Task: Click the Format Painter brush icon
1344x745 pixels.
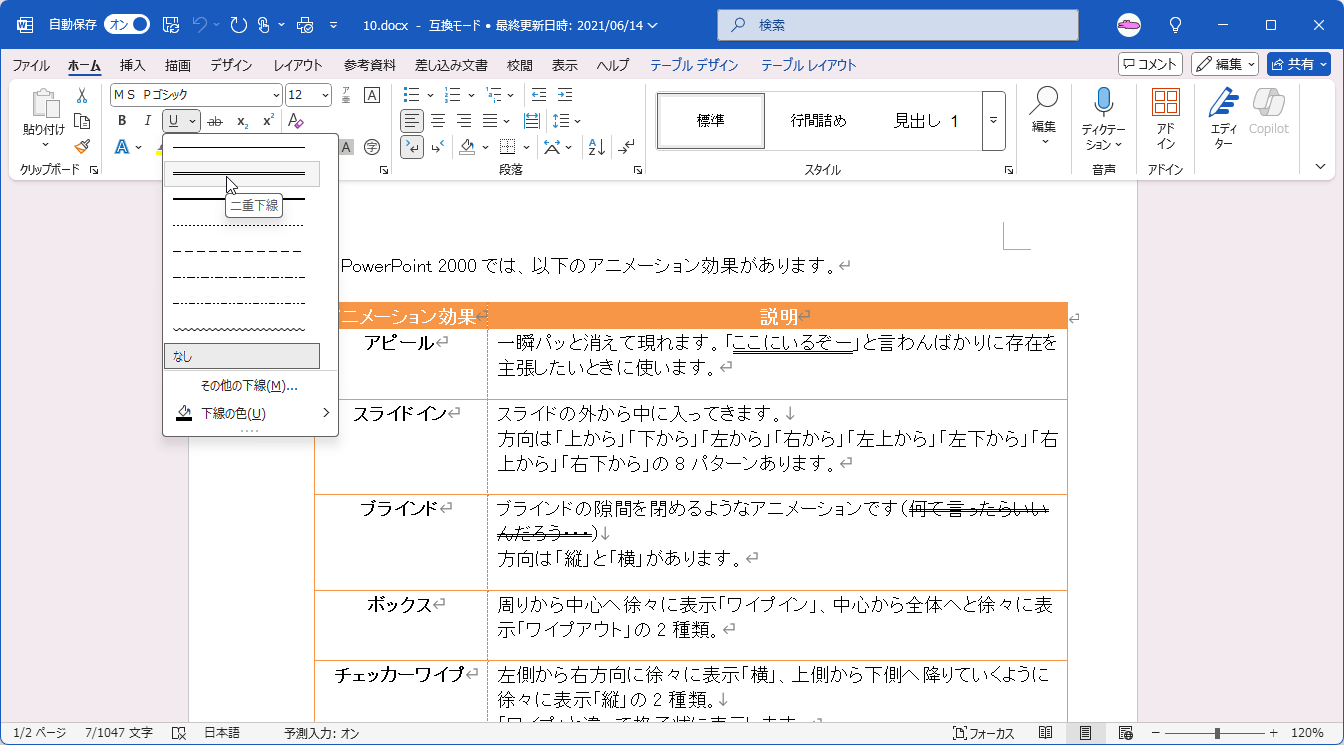Action: (x=82, y=146)
